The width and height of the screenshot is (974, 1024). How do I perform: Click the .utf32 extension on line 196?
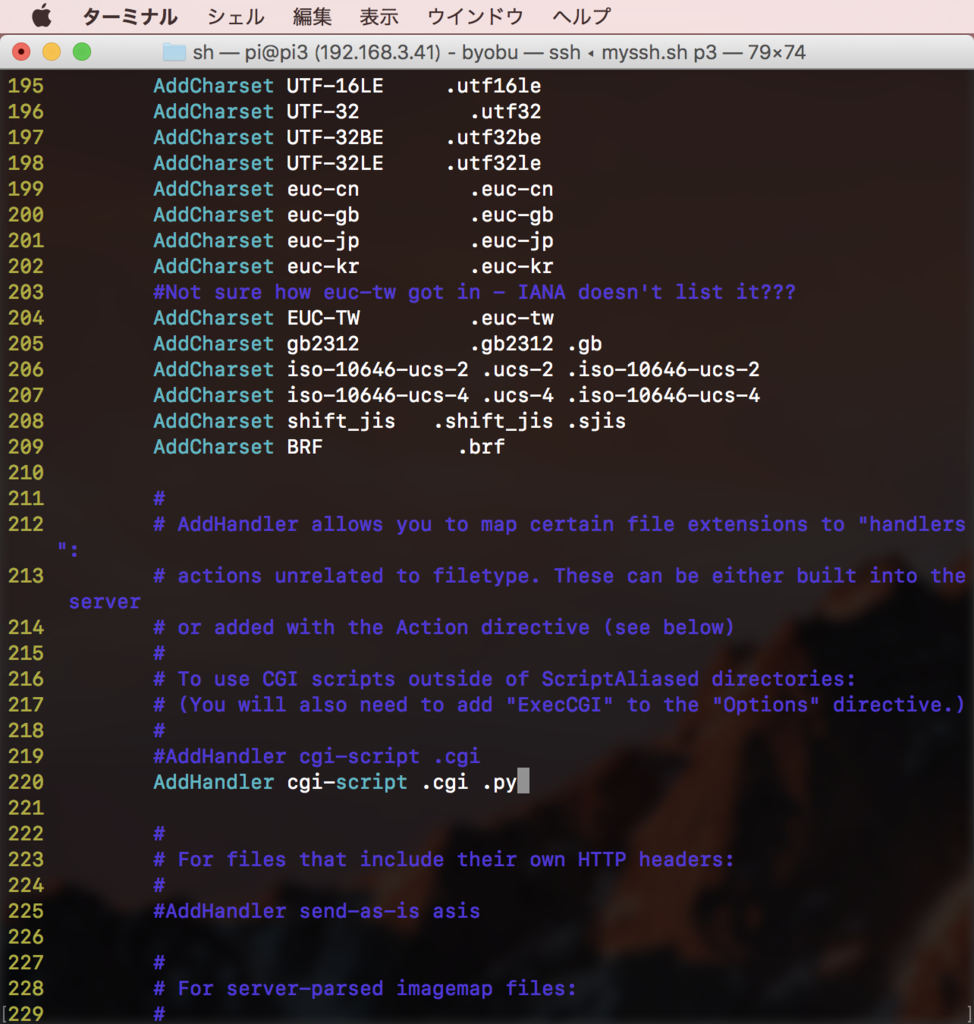point(506,112)
